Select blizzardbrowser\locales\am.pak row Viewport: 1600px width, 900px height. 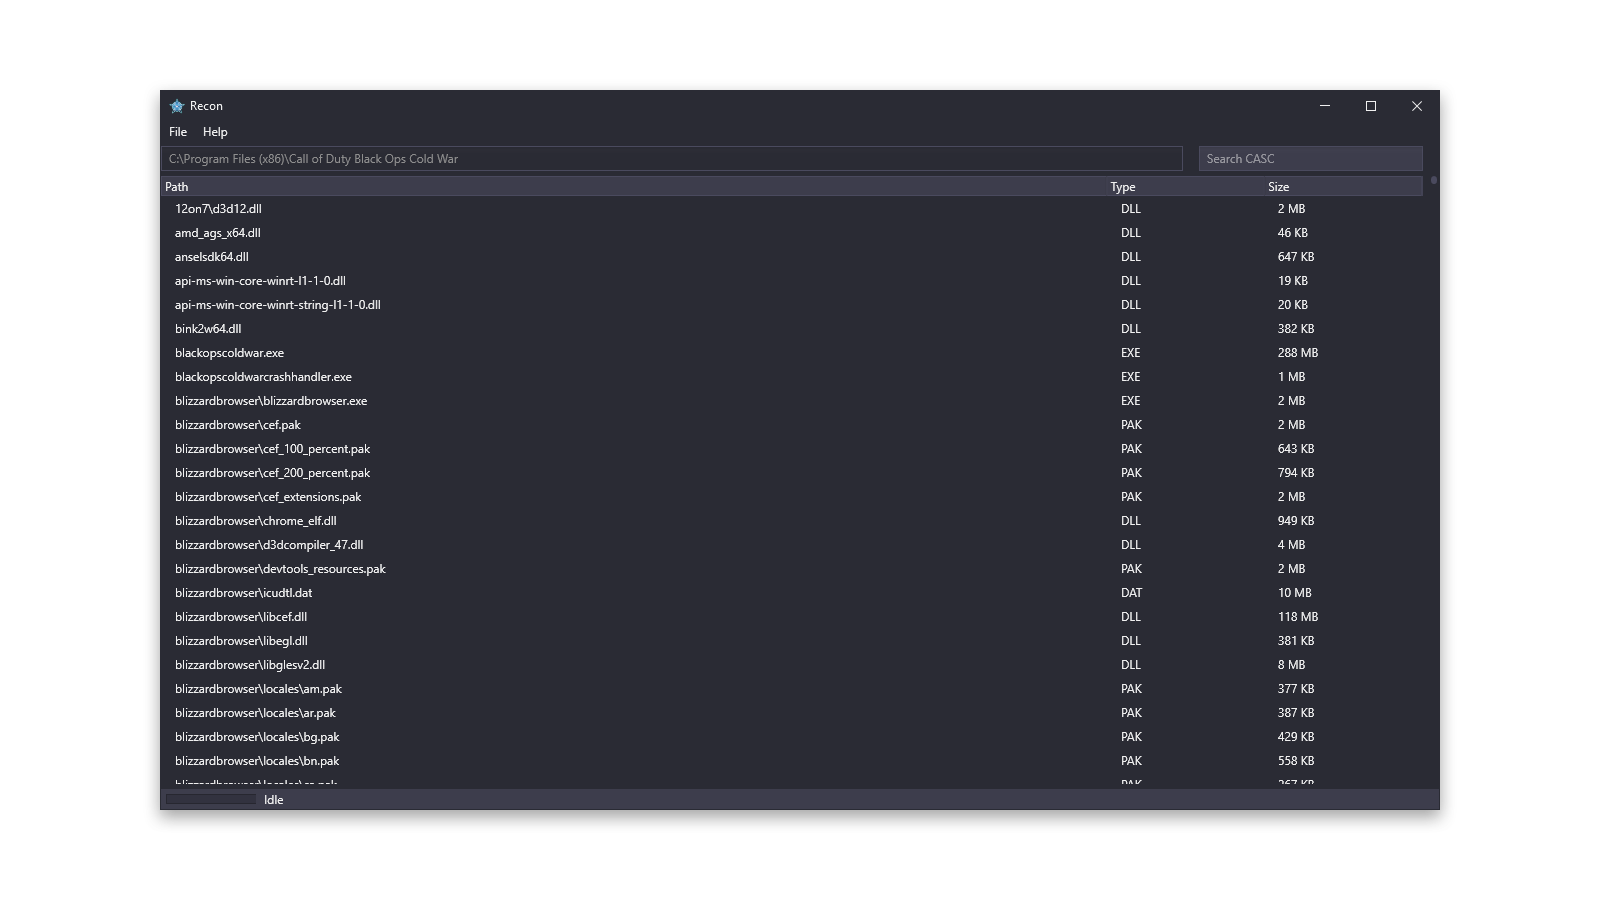792,689
